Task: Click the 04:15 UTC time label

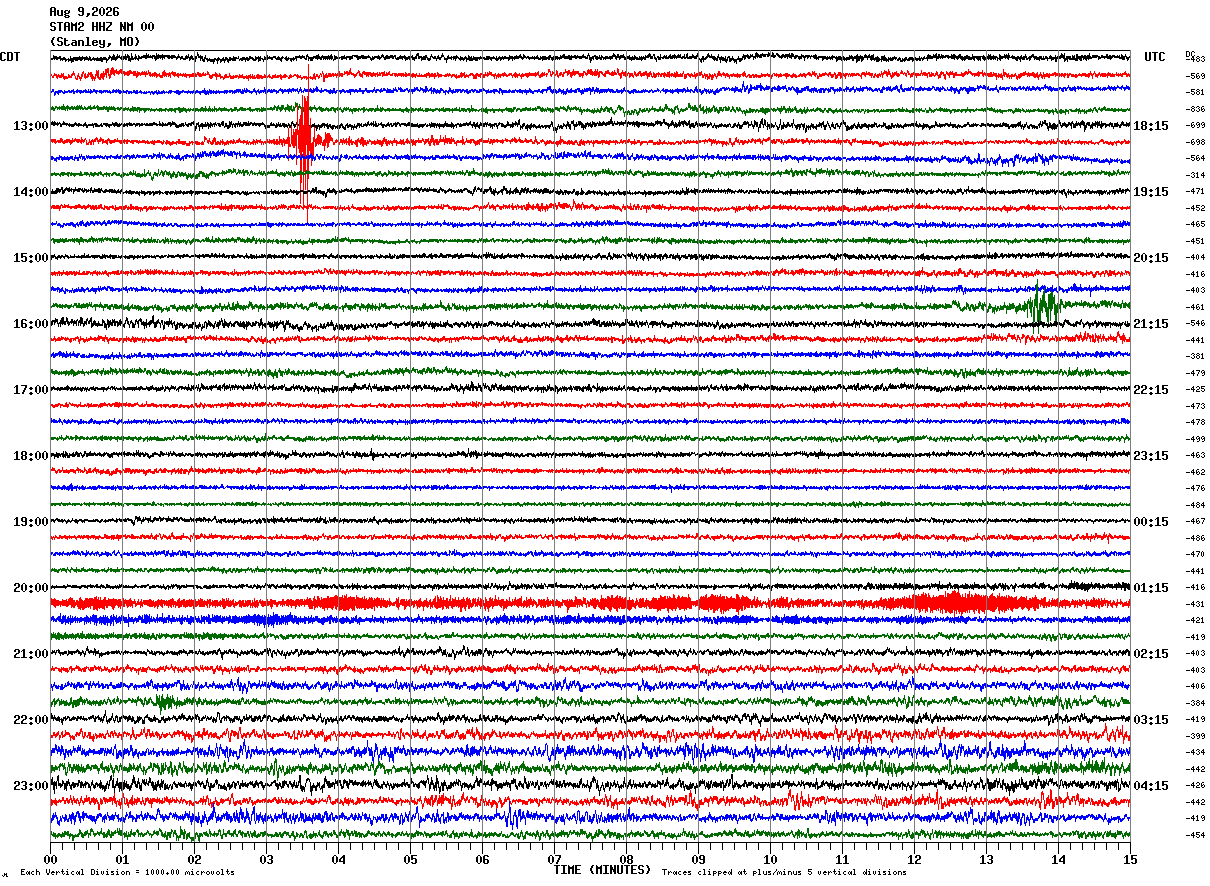Action: [1151, 786]
